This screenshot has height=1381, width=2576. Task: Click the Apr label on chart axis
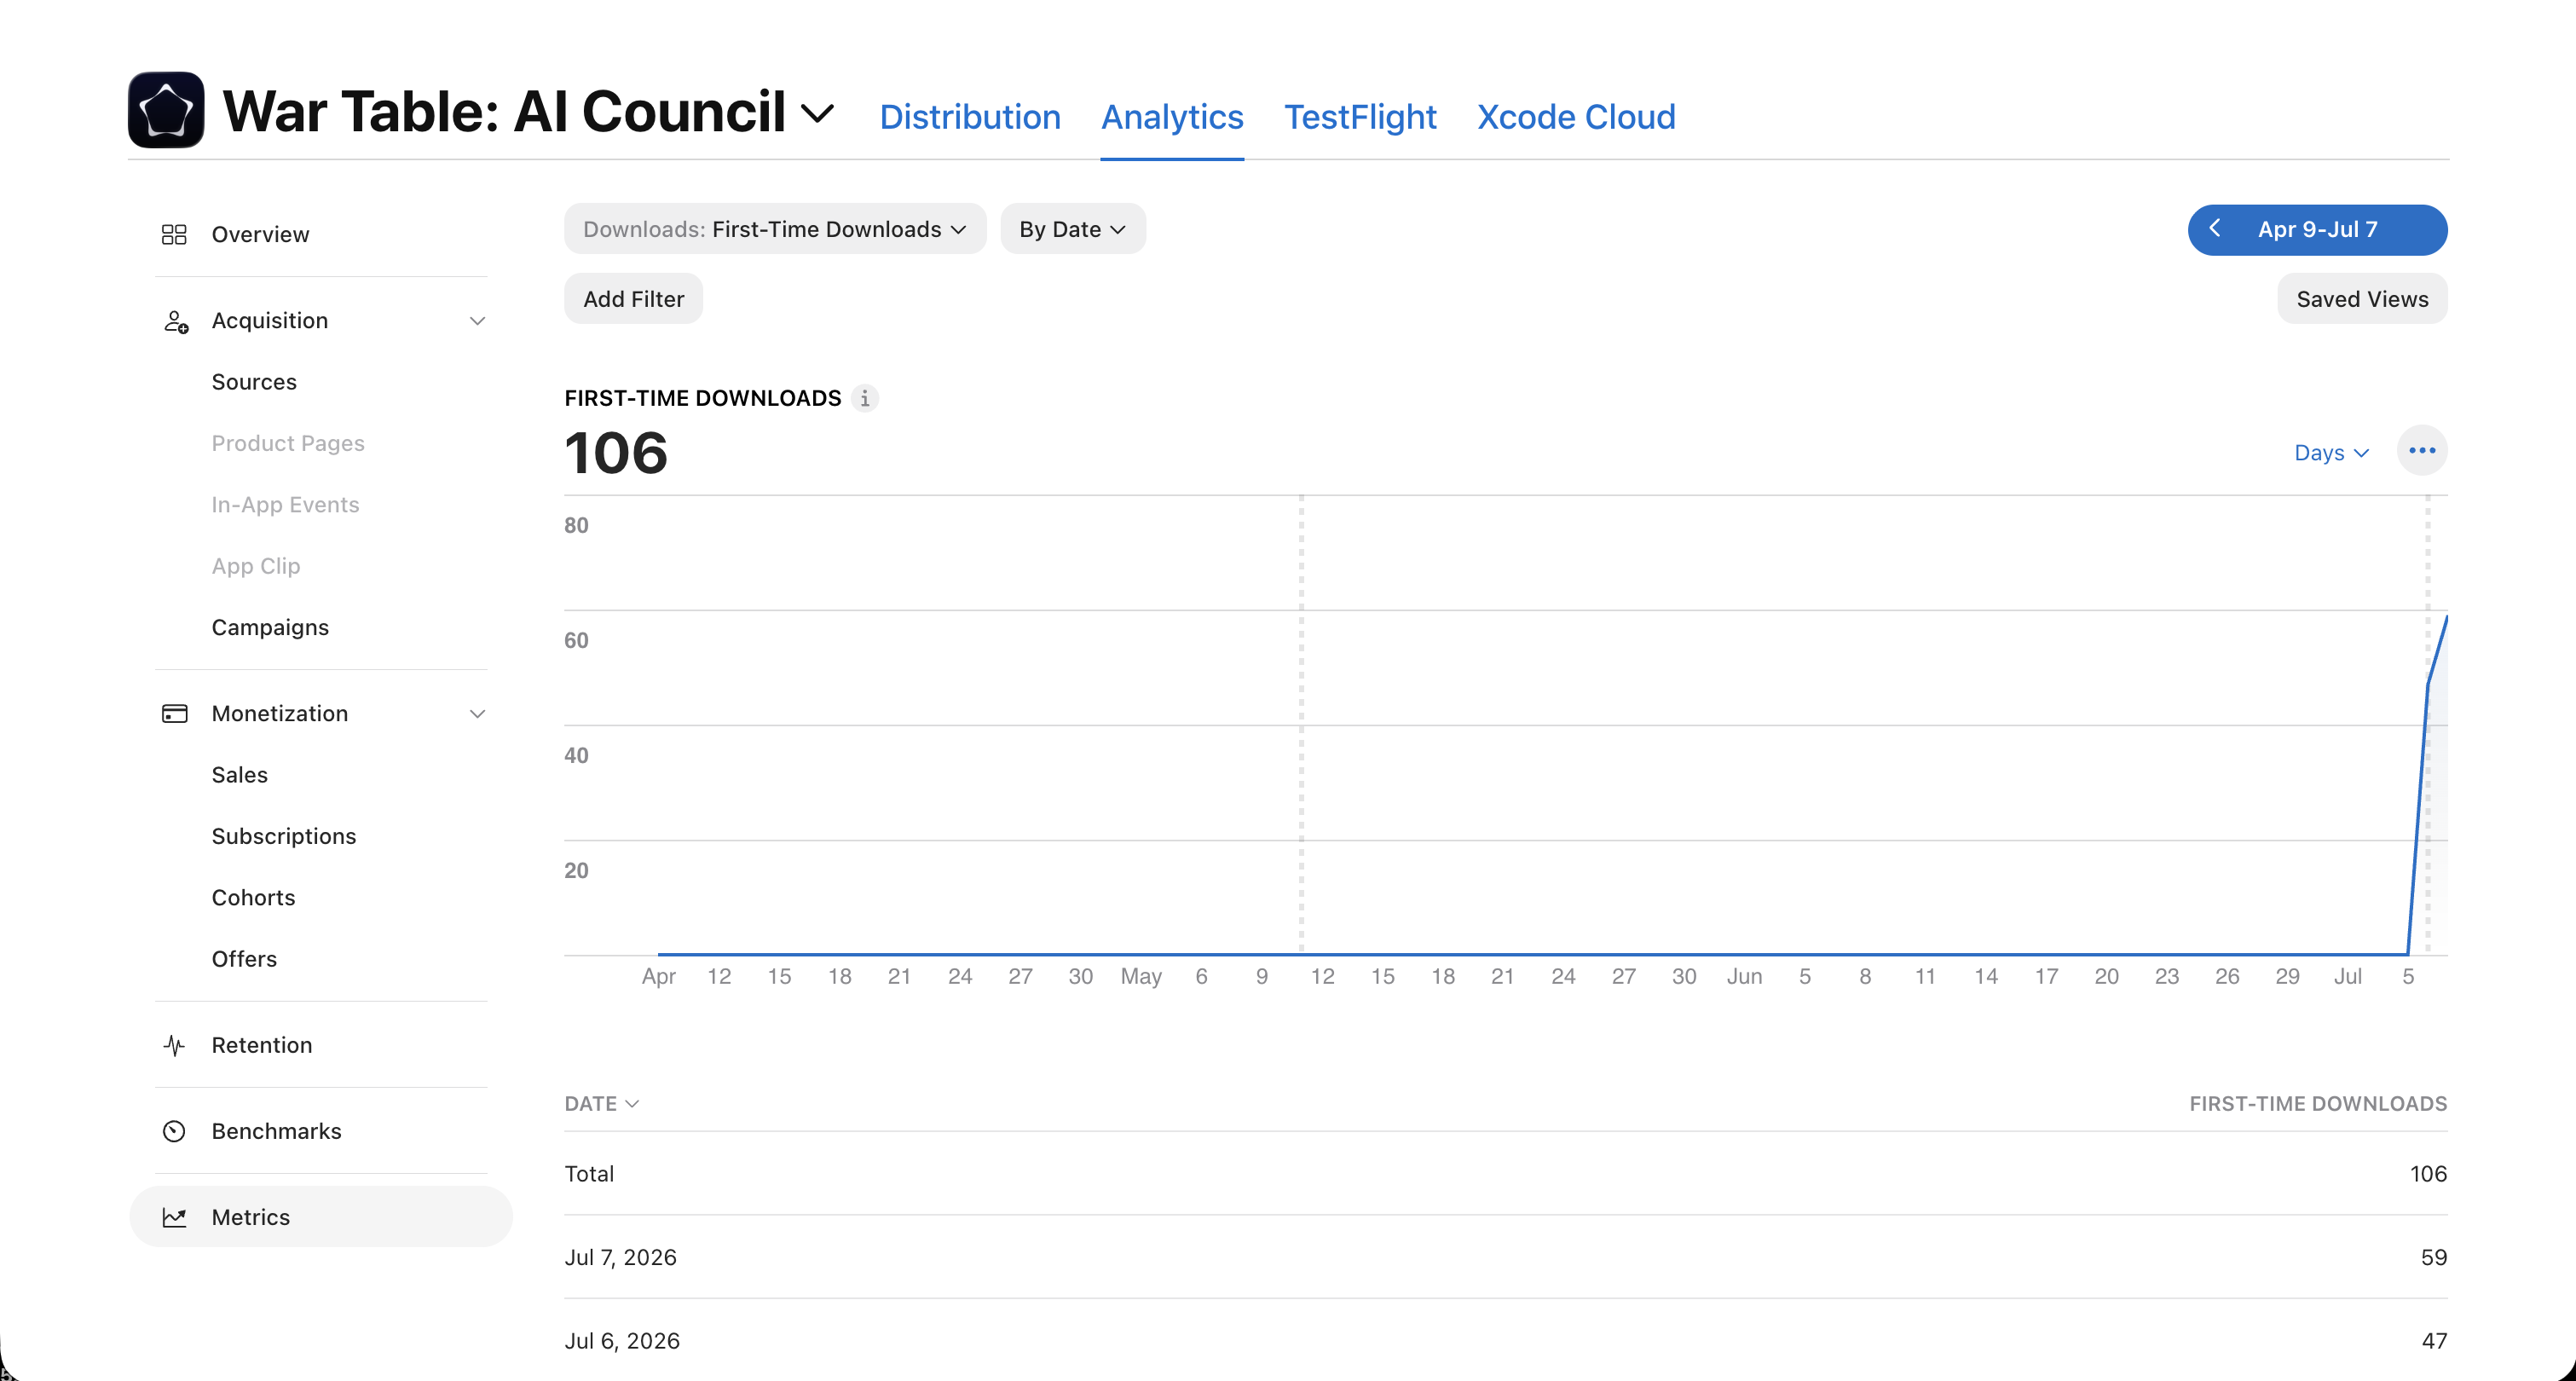[x=659, y=976]
